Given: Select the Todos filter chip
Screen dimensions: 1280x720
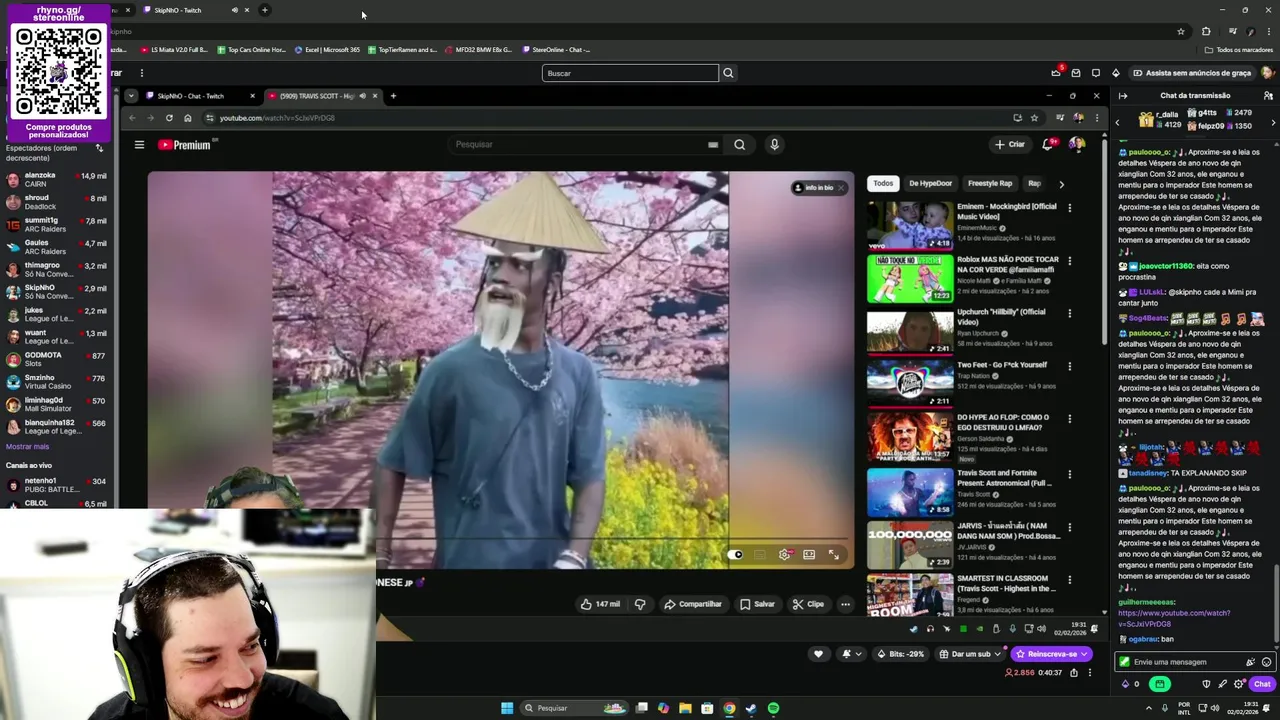Looking at the screenshot, I should pos(883,184).
